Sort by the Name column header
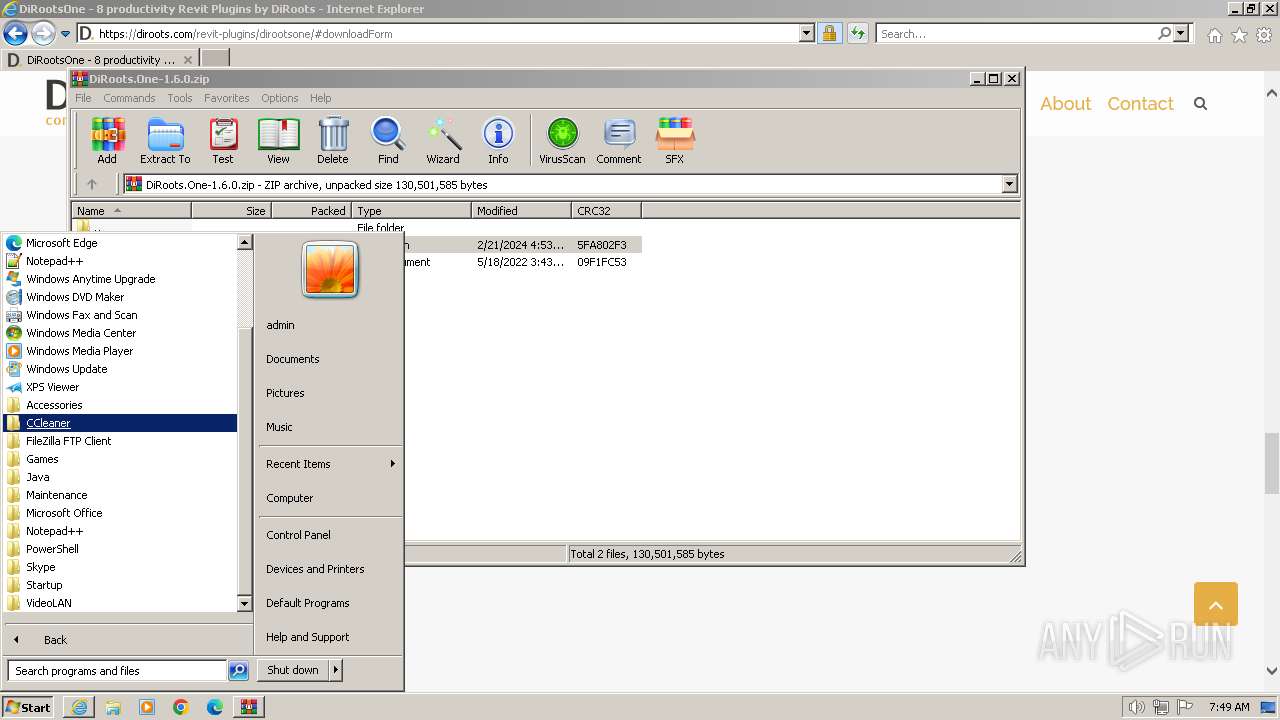1280x720 pixels. pos(131,211)
